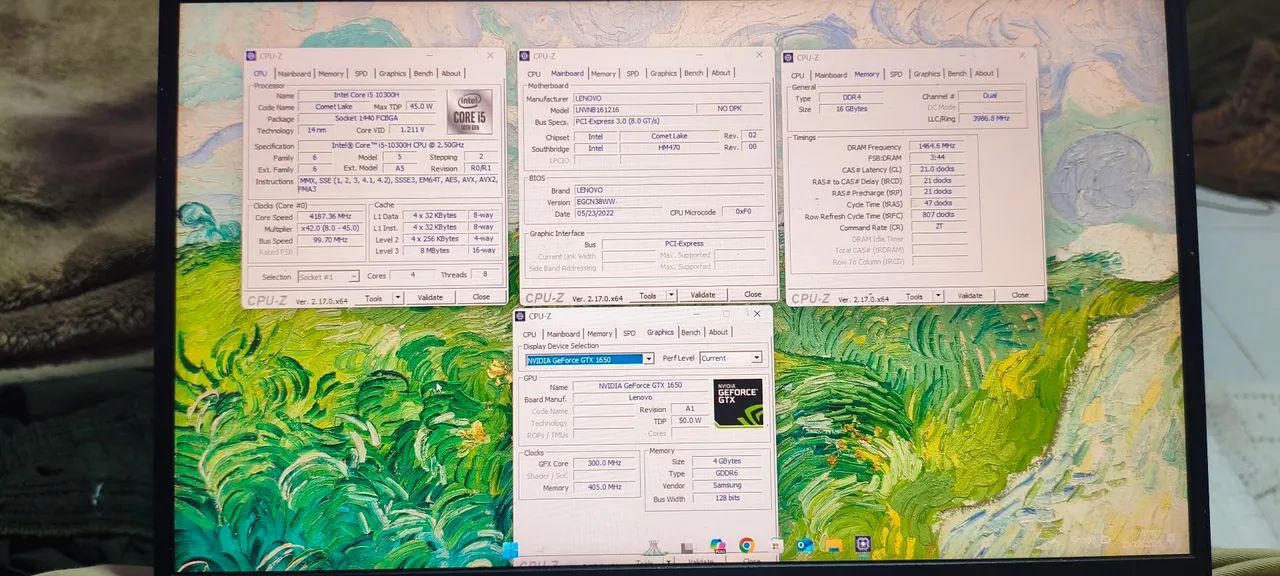
Task: Switch to the Bench tab
Action: click(424, 72)
